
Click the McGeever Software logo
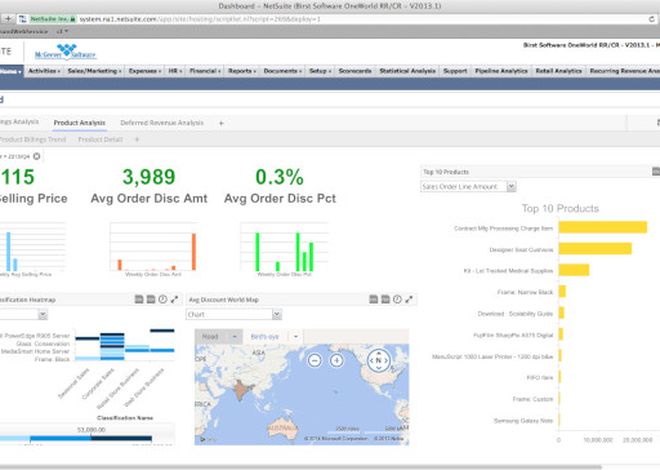coord(65,52)
